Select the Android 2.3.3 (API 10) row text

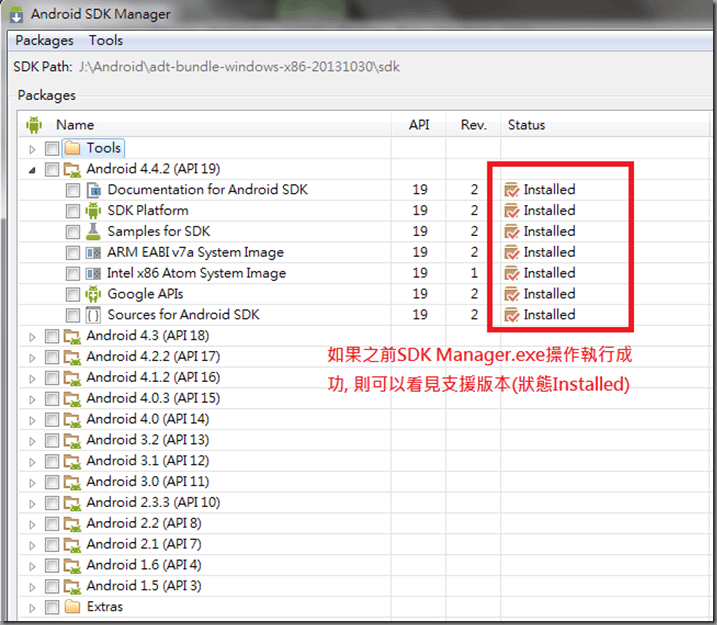(153, 502)
